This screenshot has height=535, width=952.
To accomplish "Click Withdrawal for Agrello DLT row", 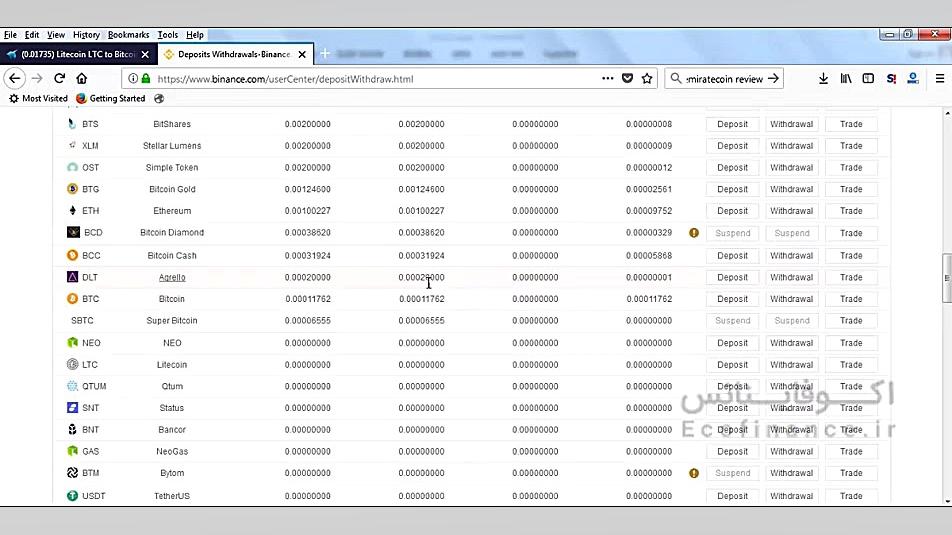I will point(791,278).
